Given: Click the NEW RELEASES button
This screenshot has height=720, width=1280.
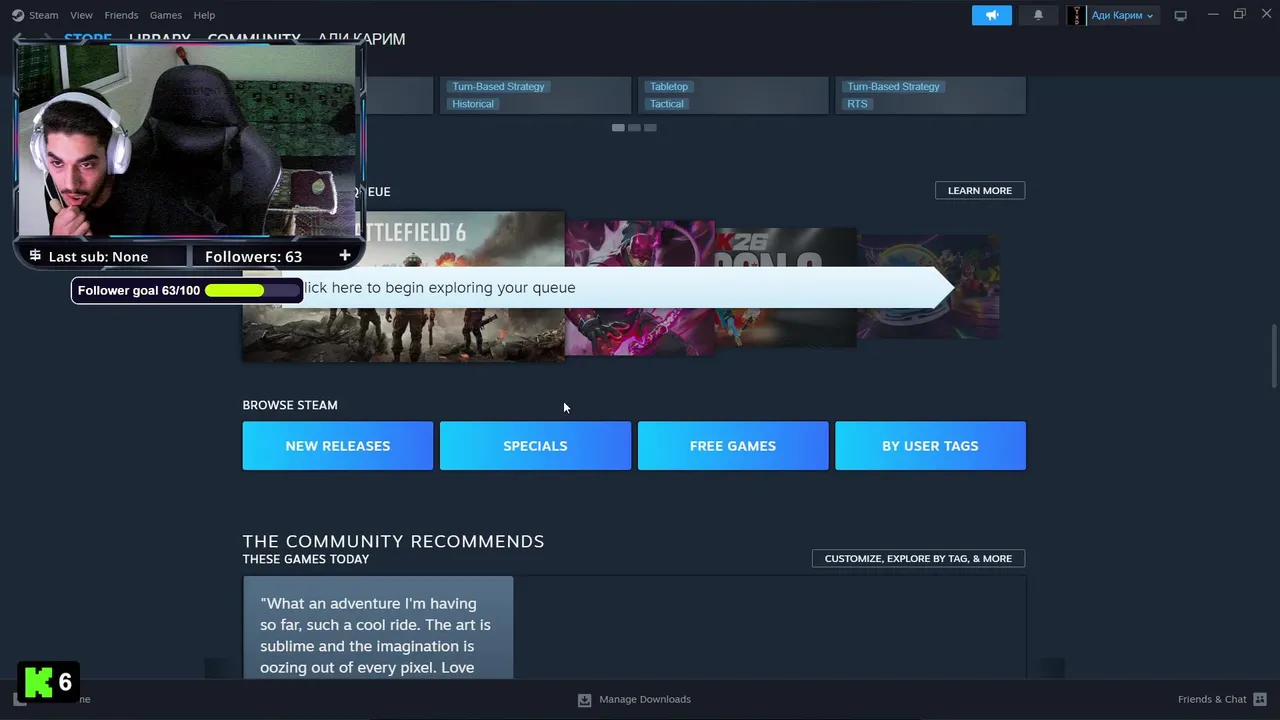Looking at the screenshot, I should [338, 446].
